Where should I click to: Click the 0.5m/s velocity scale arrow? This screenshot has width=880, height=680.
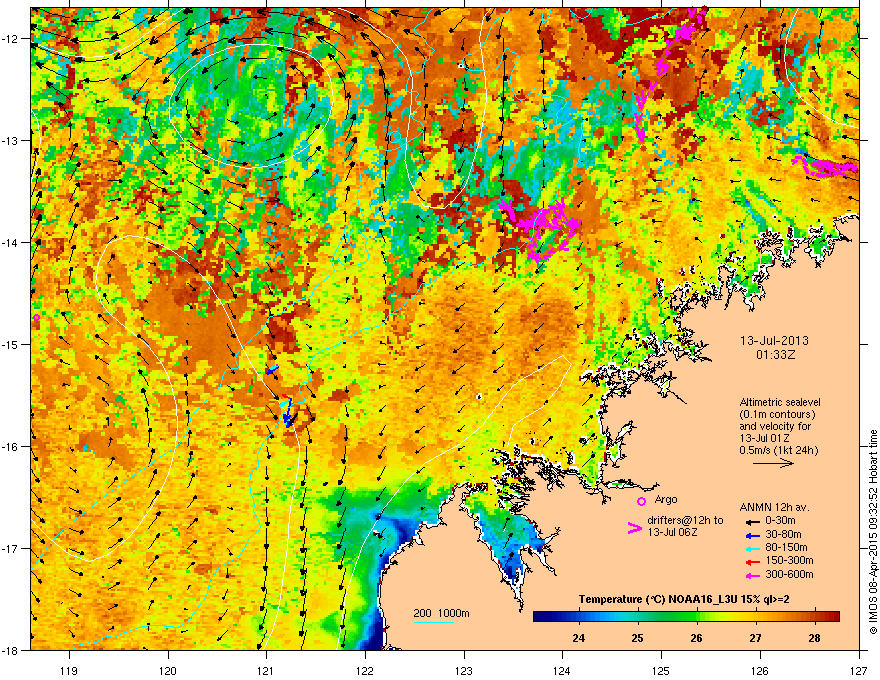point(773,463)
